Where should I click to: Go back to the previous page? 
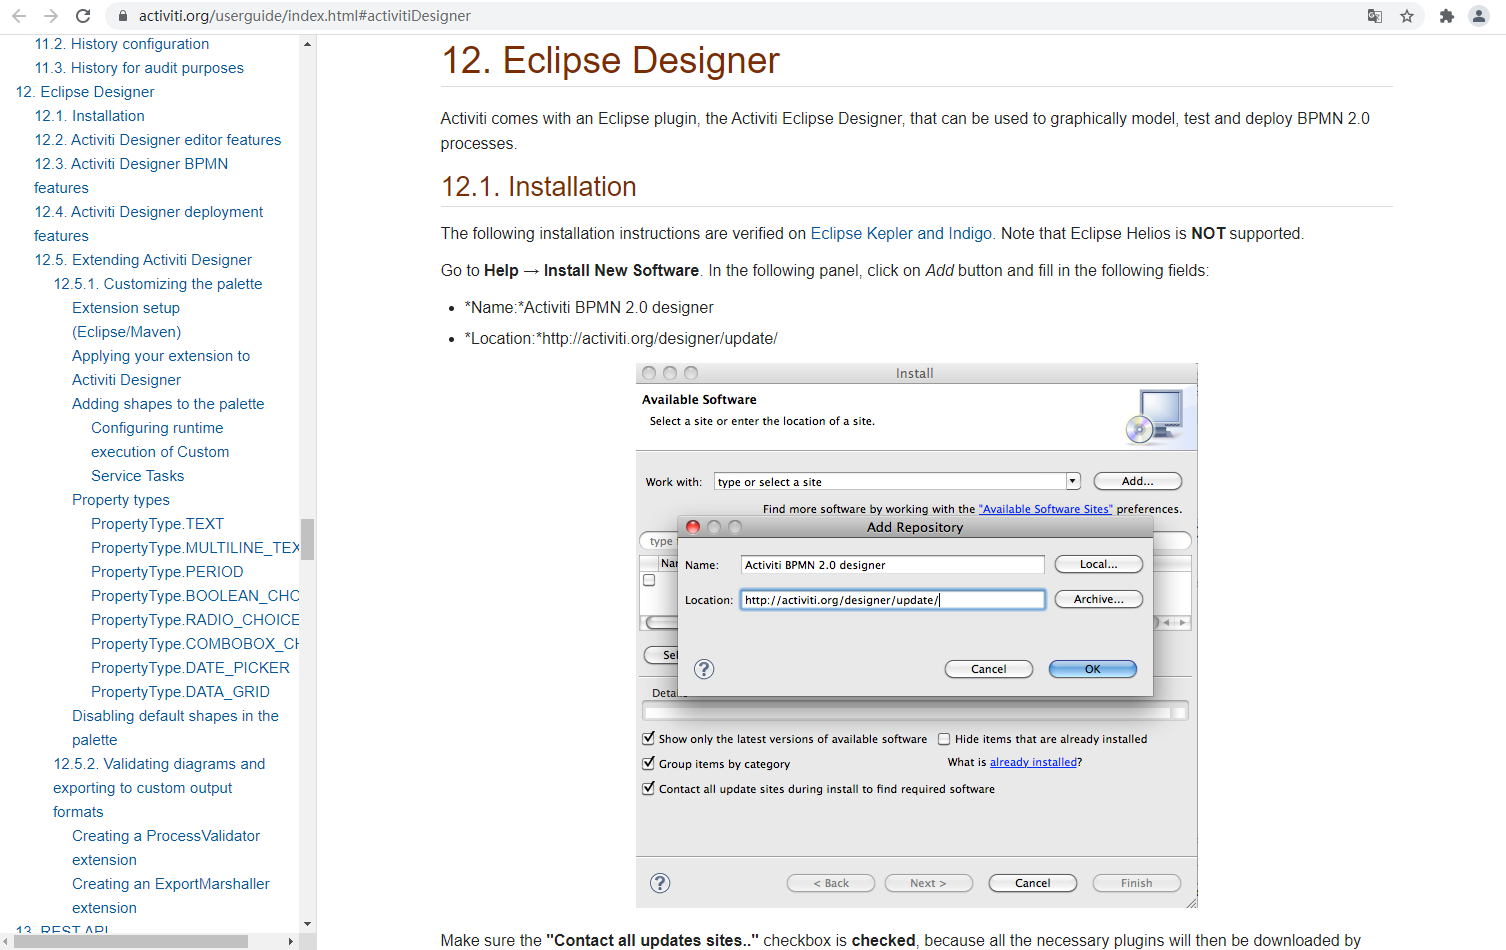[19, 16]
